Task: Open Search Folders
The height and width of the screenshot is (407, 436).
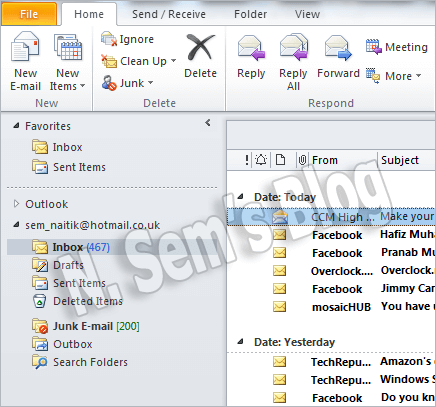Action: click(80, 362)
